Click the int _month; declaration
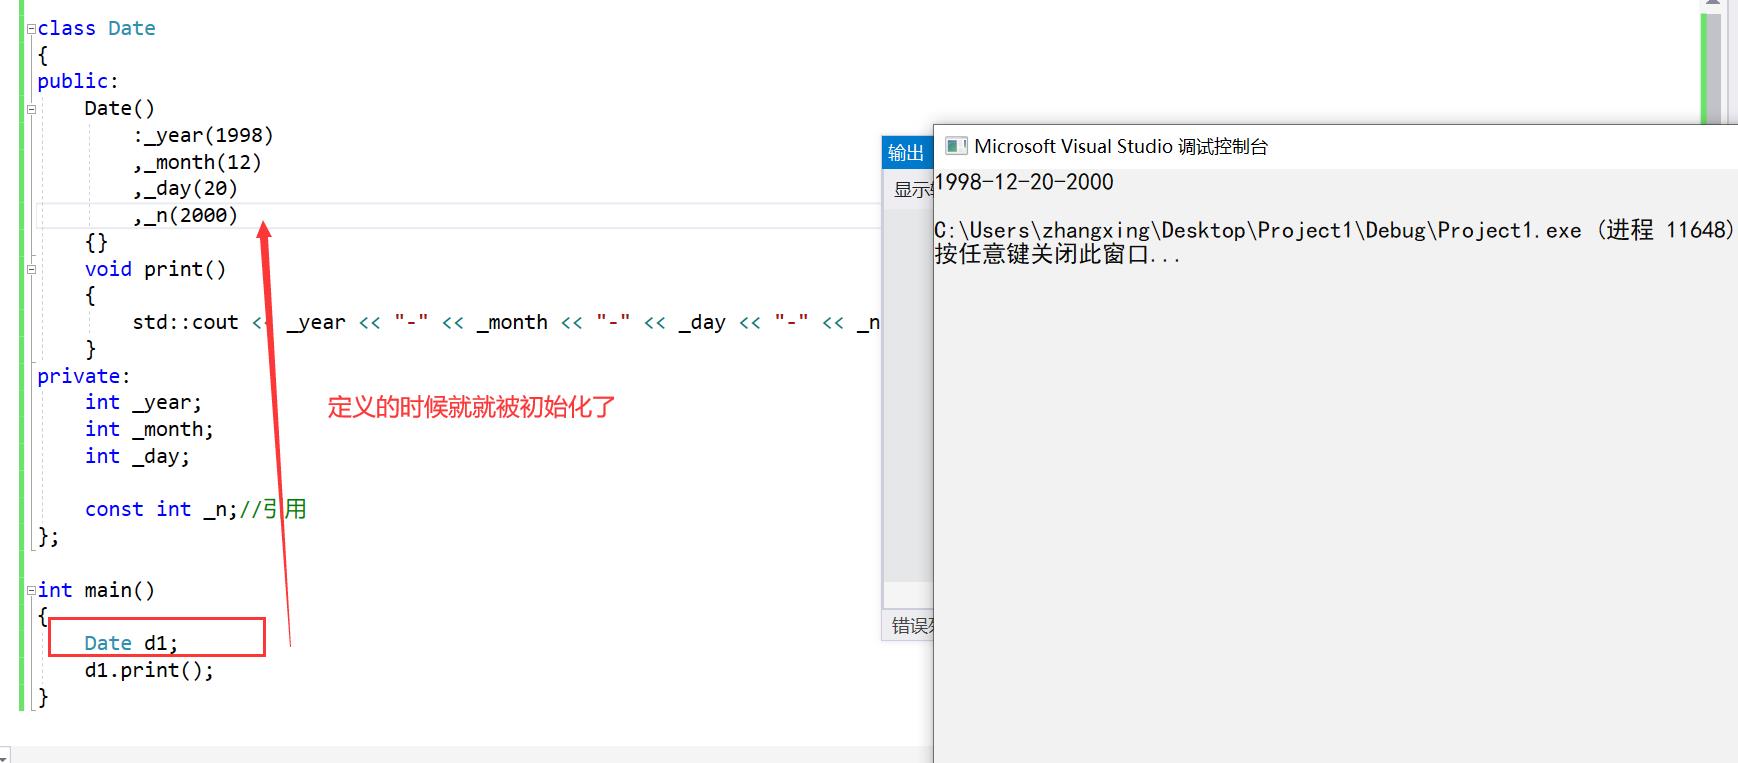Image resolution: width=1738 pixels, height=763 pixels. [x=149, y=429]
